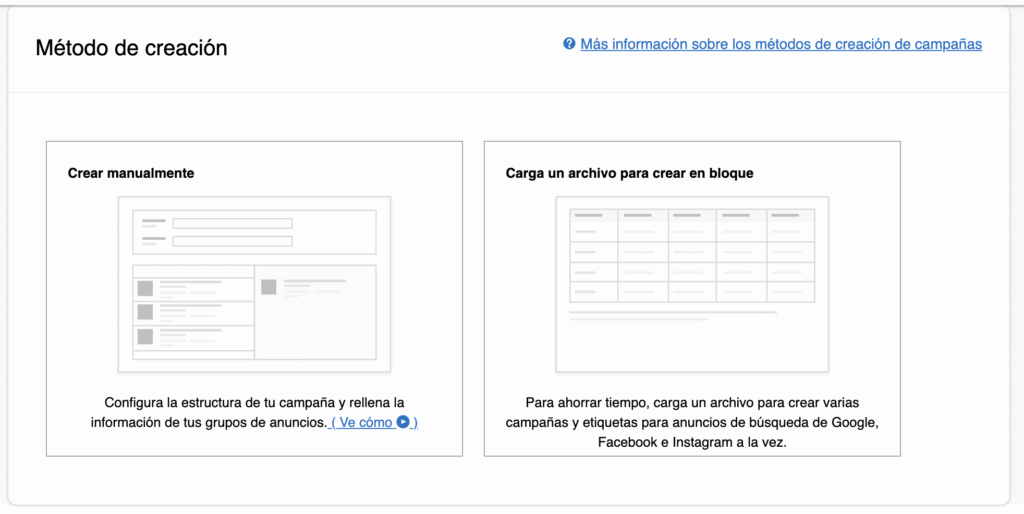Click the top gray square in manual illustration list

pyautogui.click(x=145, y=288)
